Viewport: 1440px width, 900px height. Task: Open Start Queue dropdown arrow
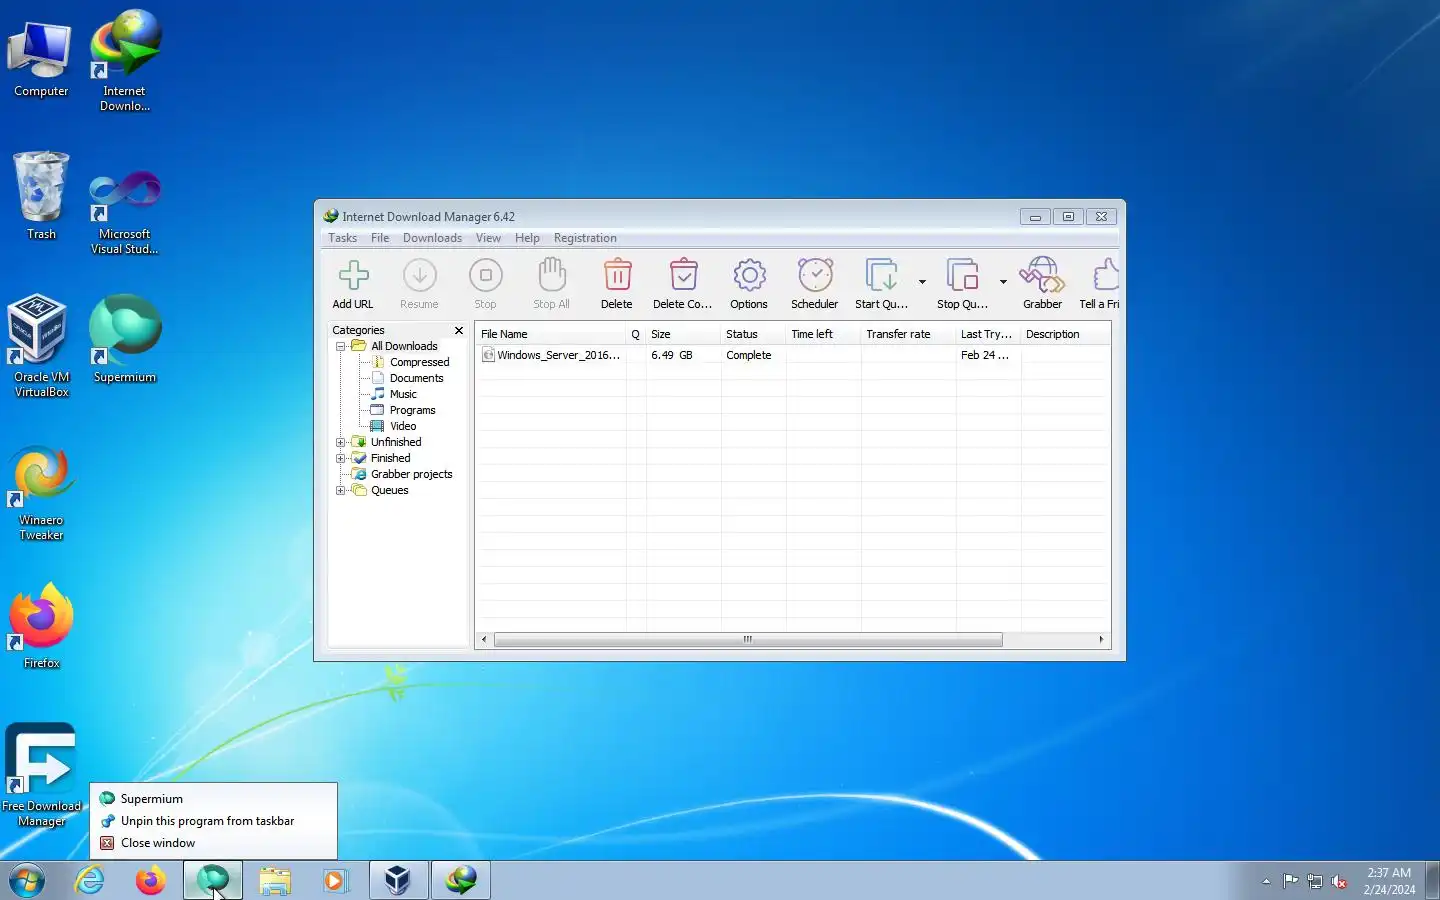(x=922, y=282)
